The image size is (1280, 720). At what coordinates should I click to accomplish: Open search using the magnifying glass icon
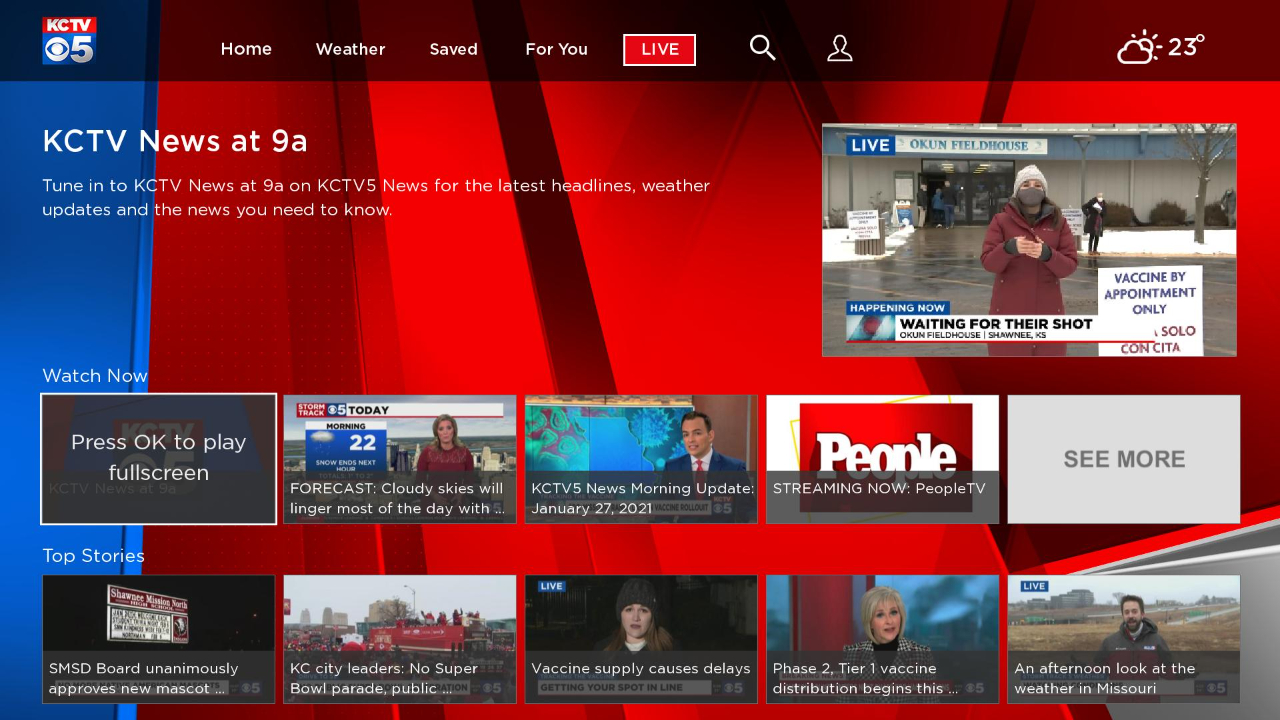click(762, 48)
